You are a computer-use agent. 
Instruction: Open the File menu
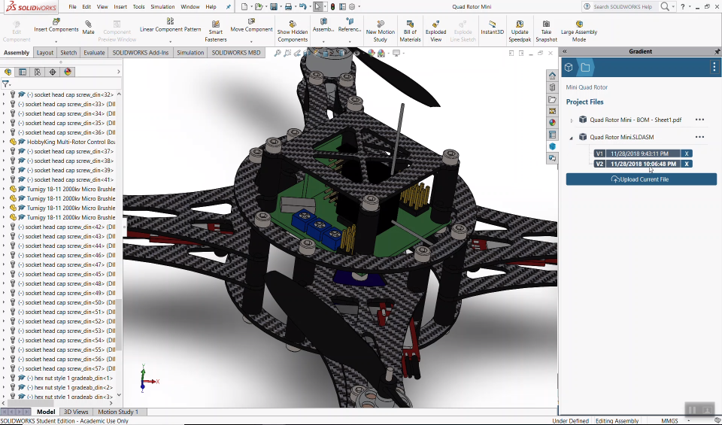pyautogui.click(x=72, y=7)
